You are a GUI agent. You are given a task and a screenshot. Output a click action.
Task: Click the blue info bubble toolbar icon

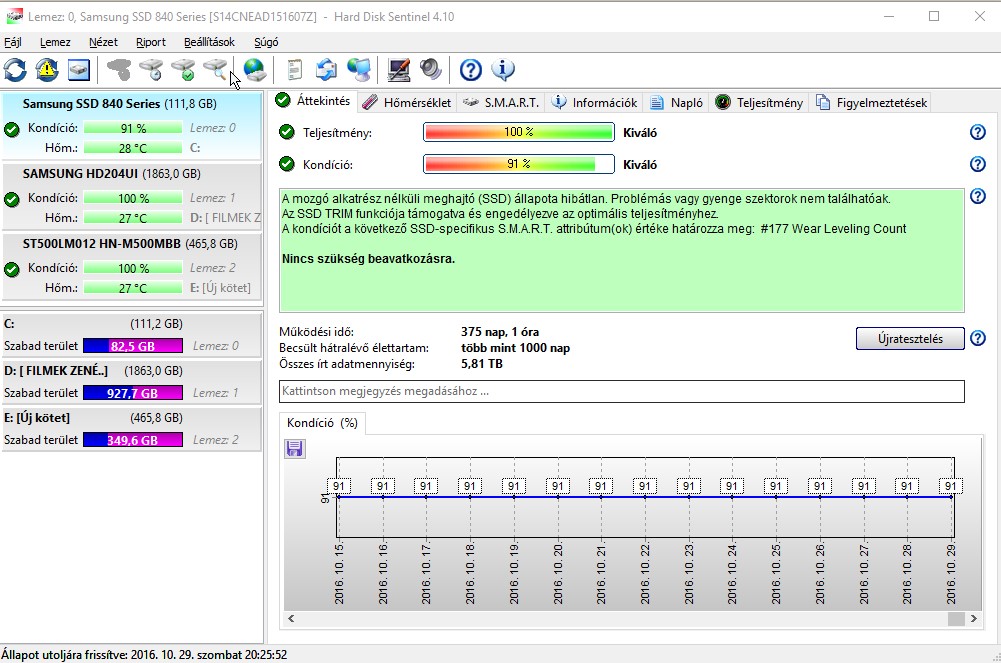click(x=503, y=70)
